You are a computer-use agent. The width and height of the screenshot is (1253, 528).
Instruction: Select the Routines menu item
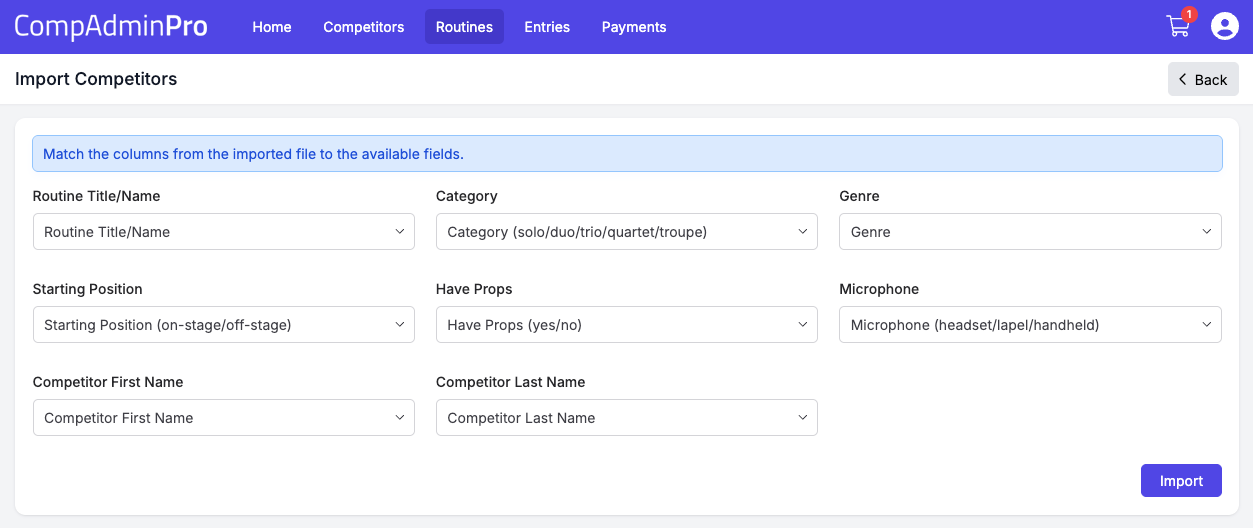coord(464,27)
